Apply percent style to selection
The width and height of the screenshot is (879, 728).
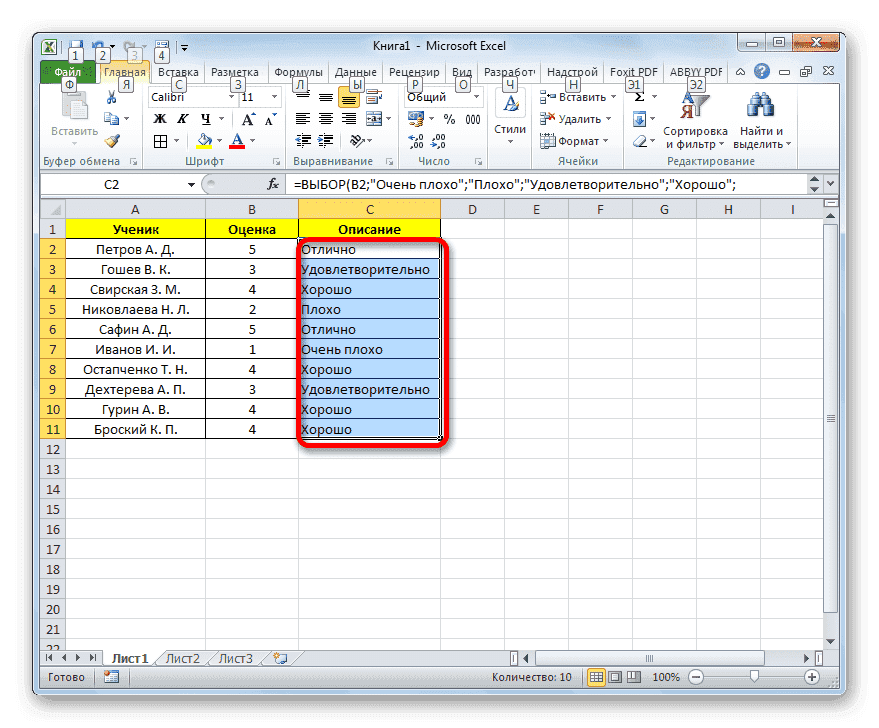pyautogui.click(x=449, y=119)
